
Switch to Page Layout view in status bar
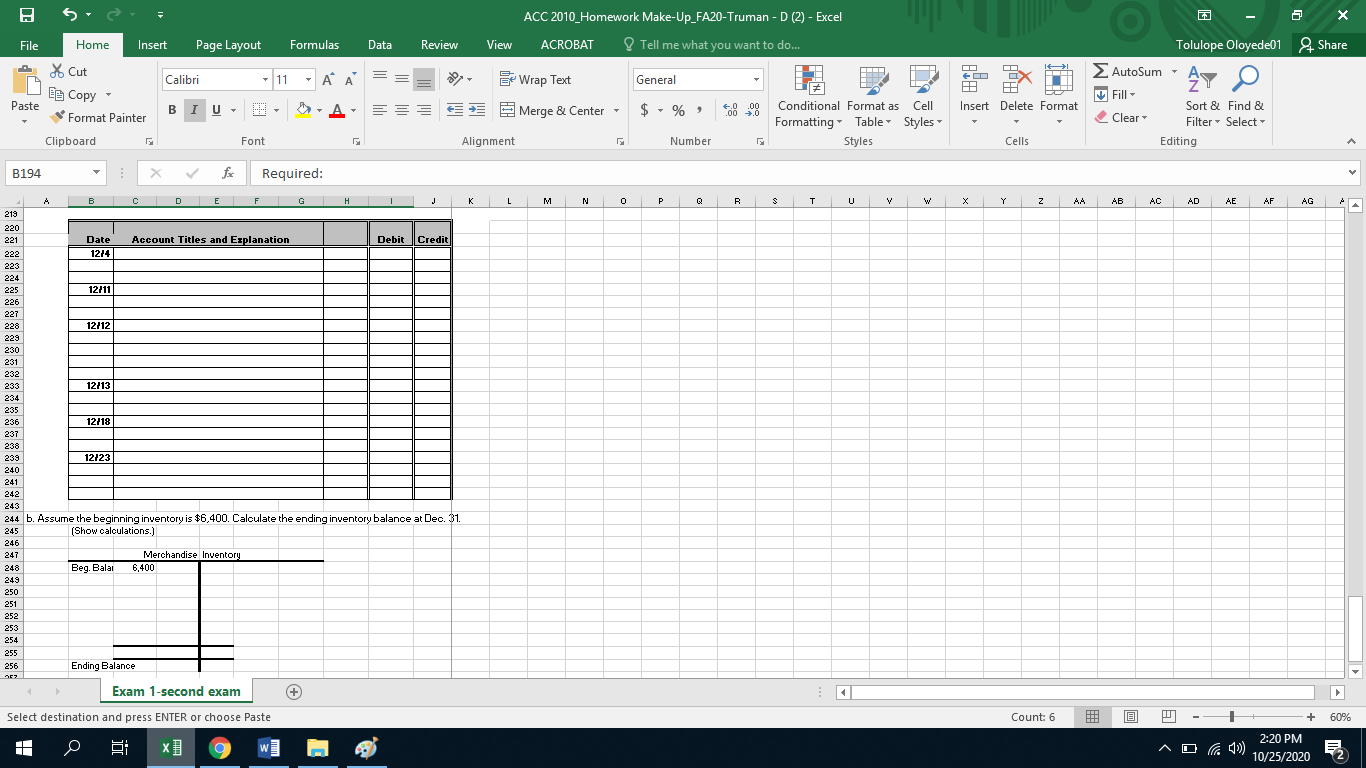(1131, 717)
